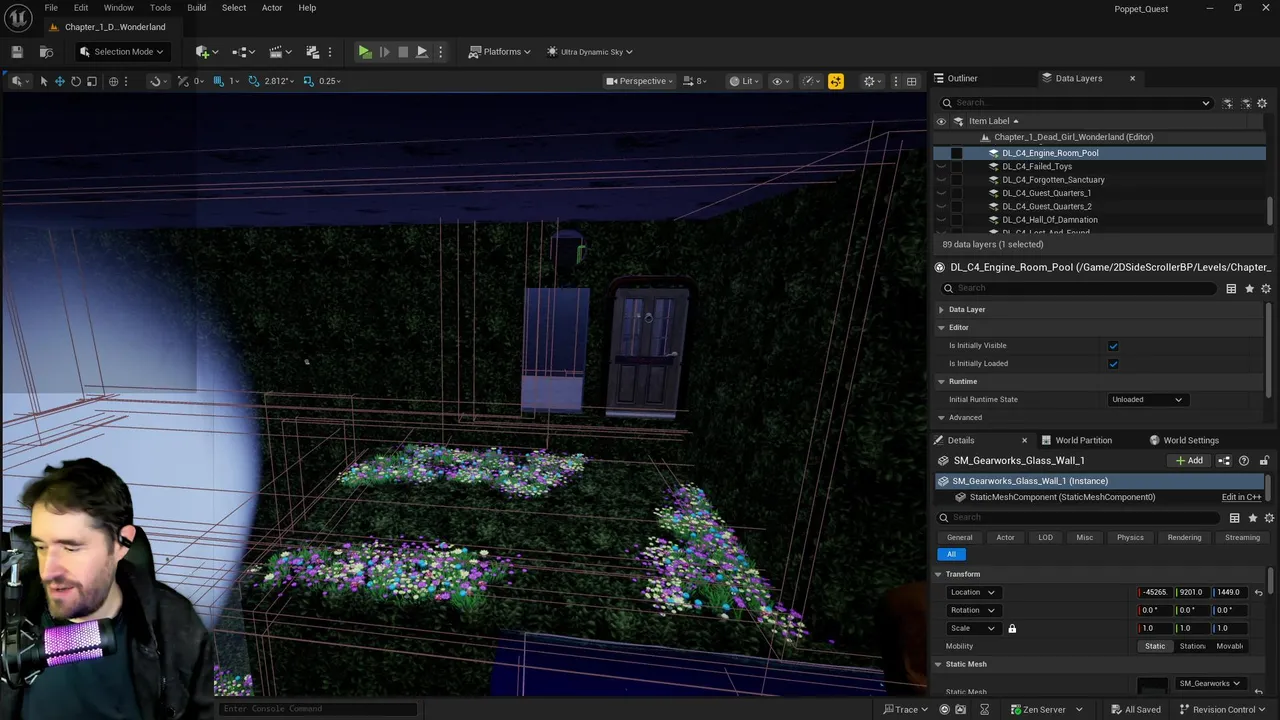Open the Tools menu
The image size is (1280, 720).
pos(160,8)
